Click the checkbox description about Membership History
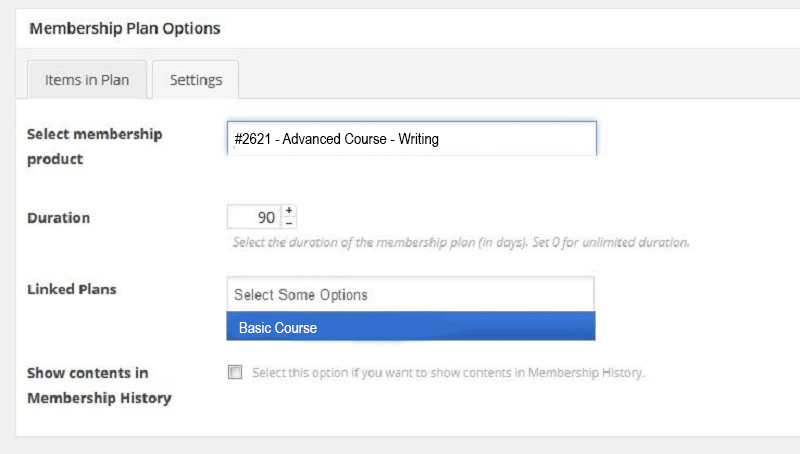Image resolution: width=800 pixels, height=454 pixels. [448, 373]
